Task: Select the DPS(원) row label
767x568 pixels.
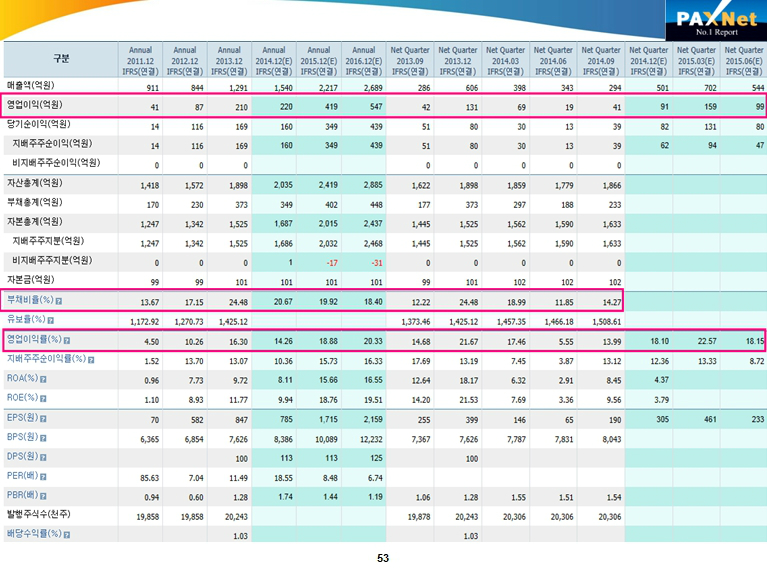Action: pos(22,457)
